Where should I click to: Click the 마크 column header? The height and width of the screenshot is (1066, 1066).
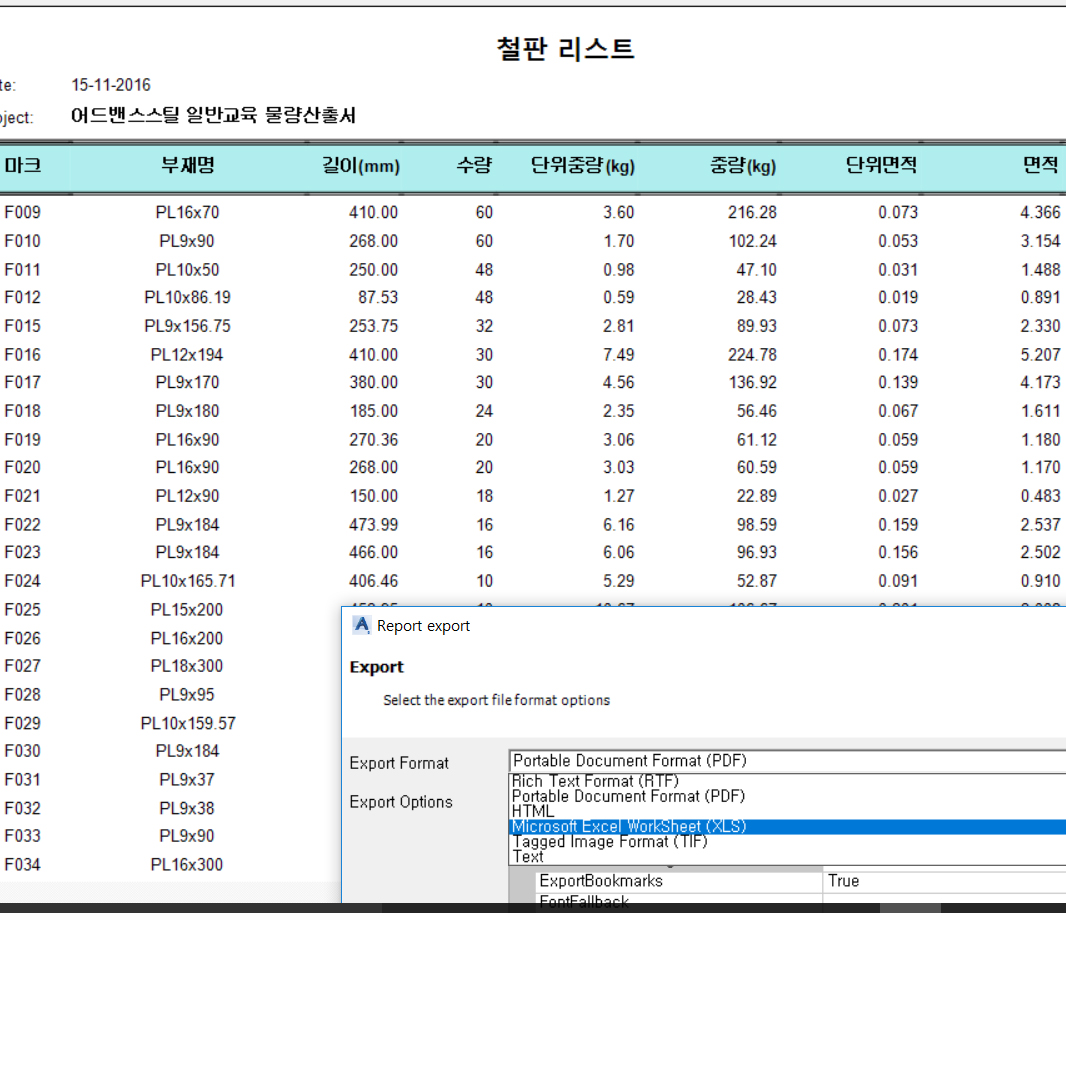point(23,165)
